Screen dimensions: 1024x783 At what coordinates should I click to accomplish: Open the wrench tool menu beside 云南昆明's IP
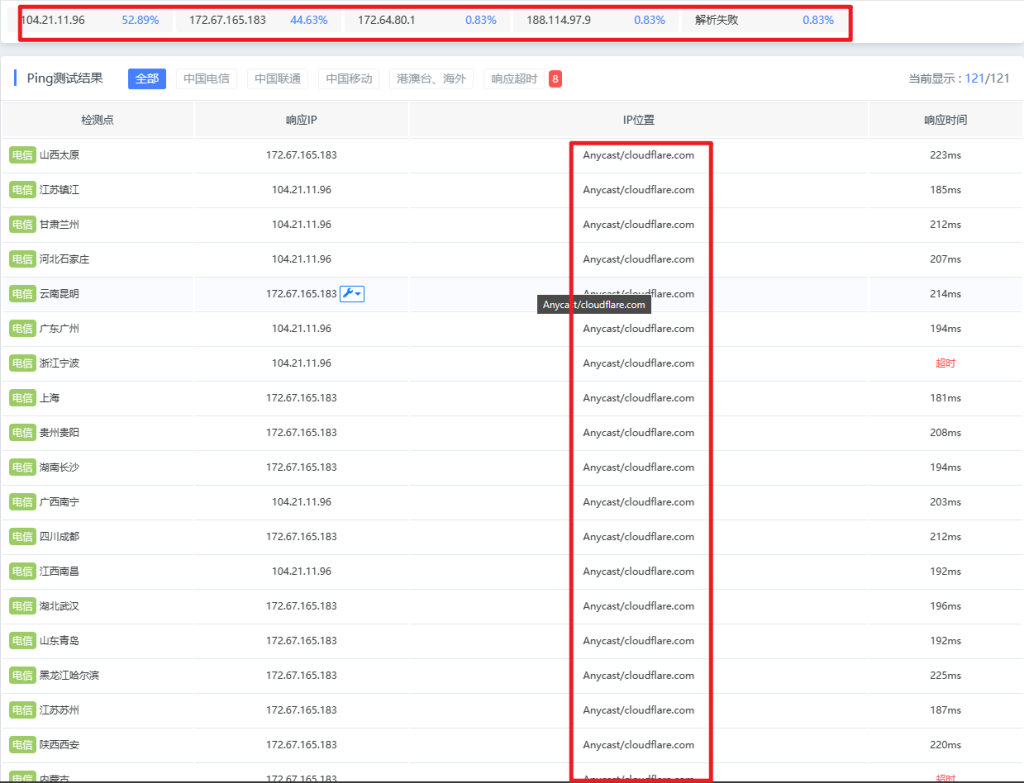tap(352, 294)
